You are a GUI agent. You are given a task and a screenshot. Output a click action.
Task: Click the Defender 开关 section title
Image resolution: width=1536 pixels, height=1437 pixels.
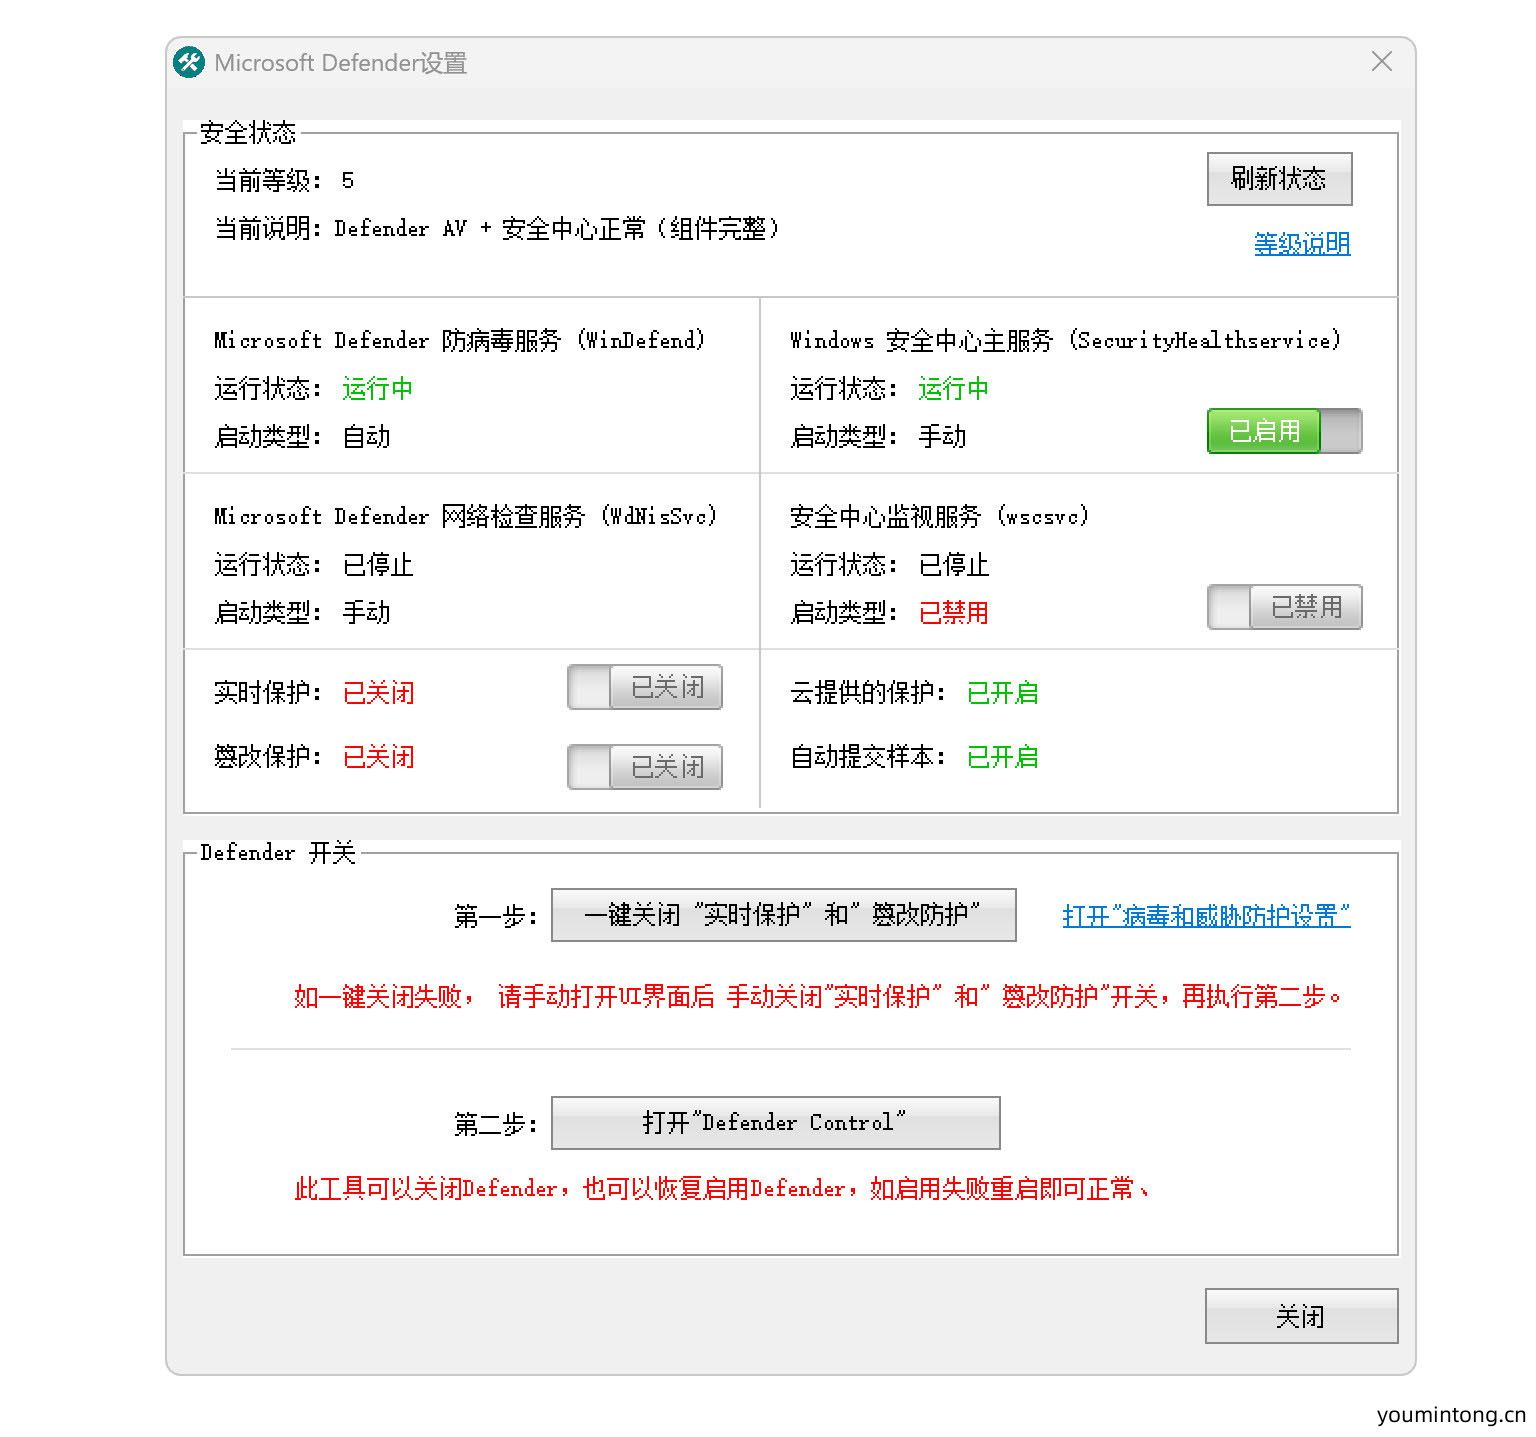point(277,852)
